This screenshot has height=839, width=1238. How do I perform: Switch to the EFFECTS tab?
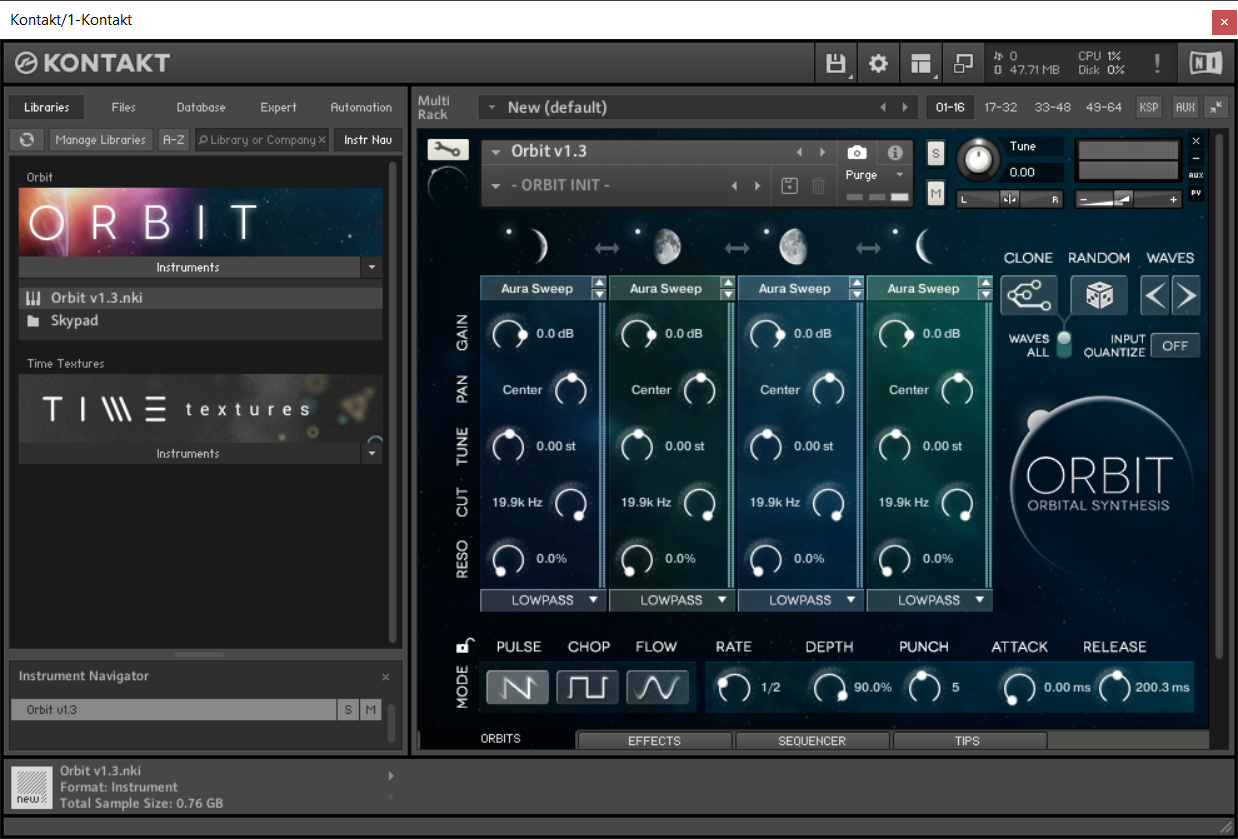click(x=654, y=741)
